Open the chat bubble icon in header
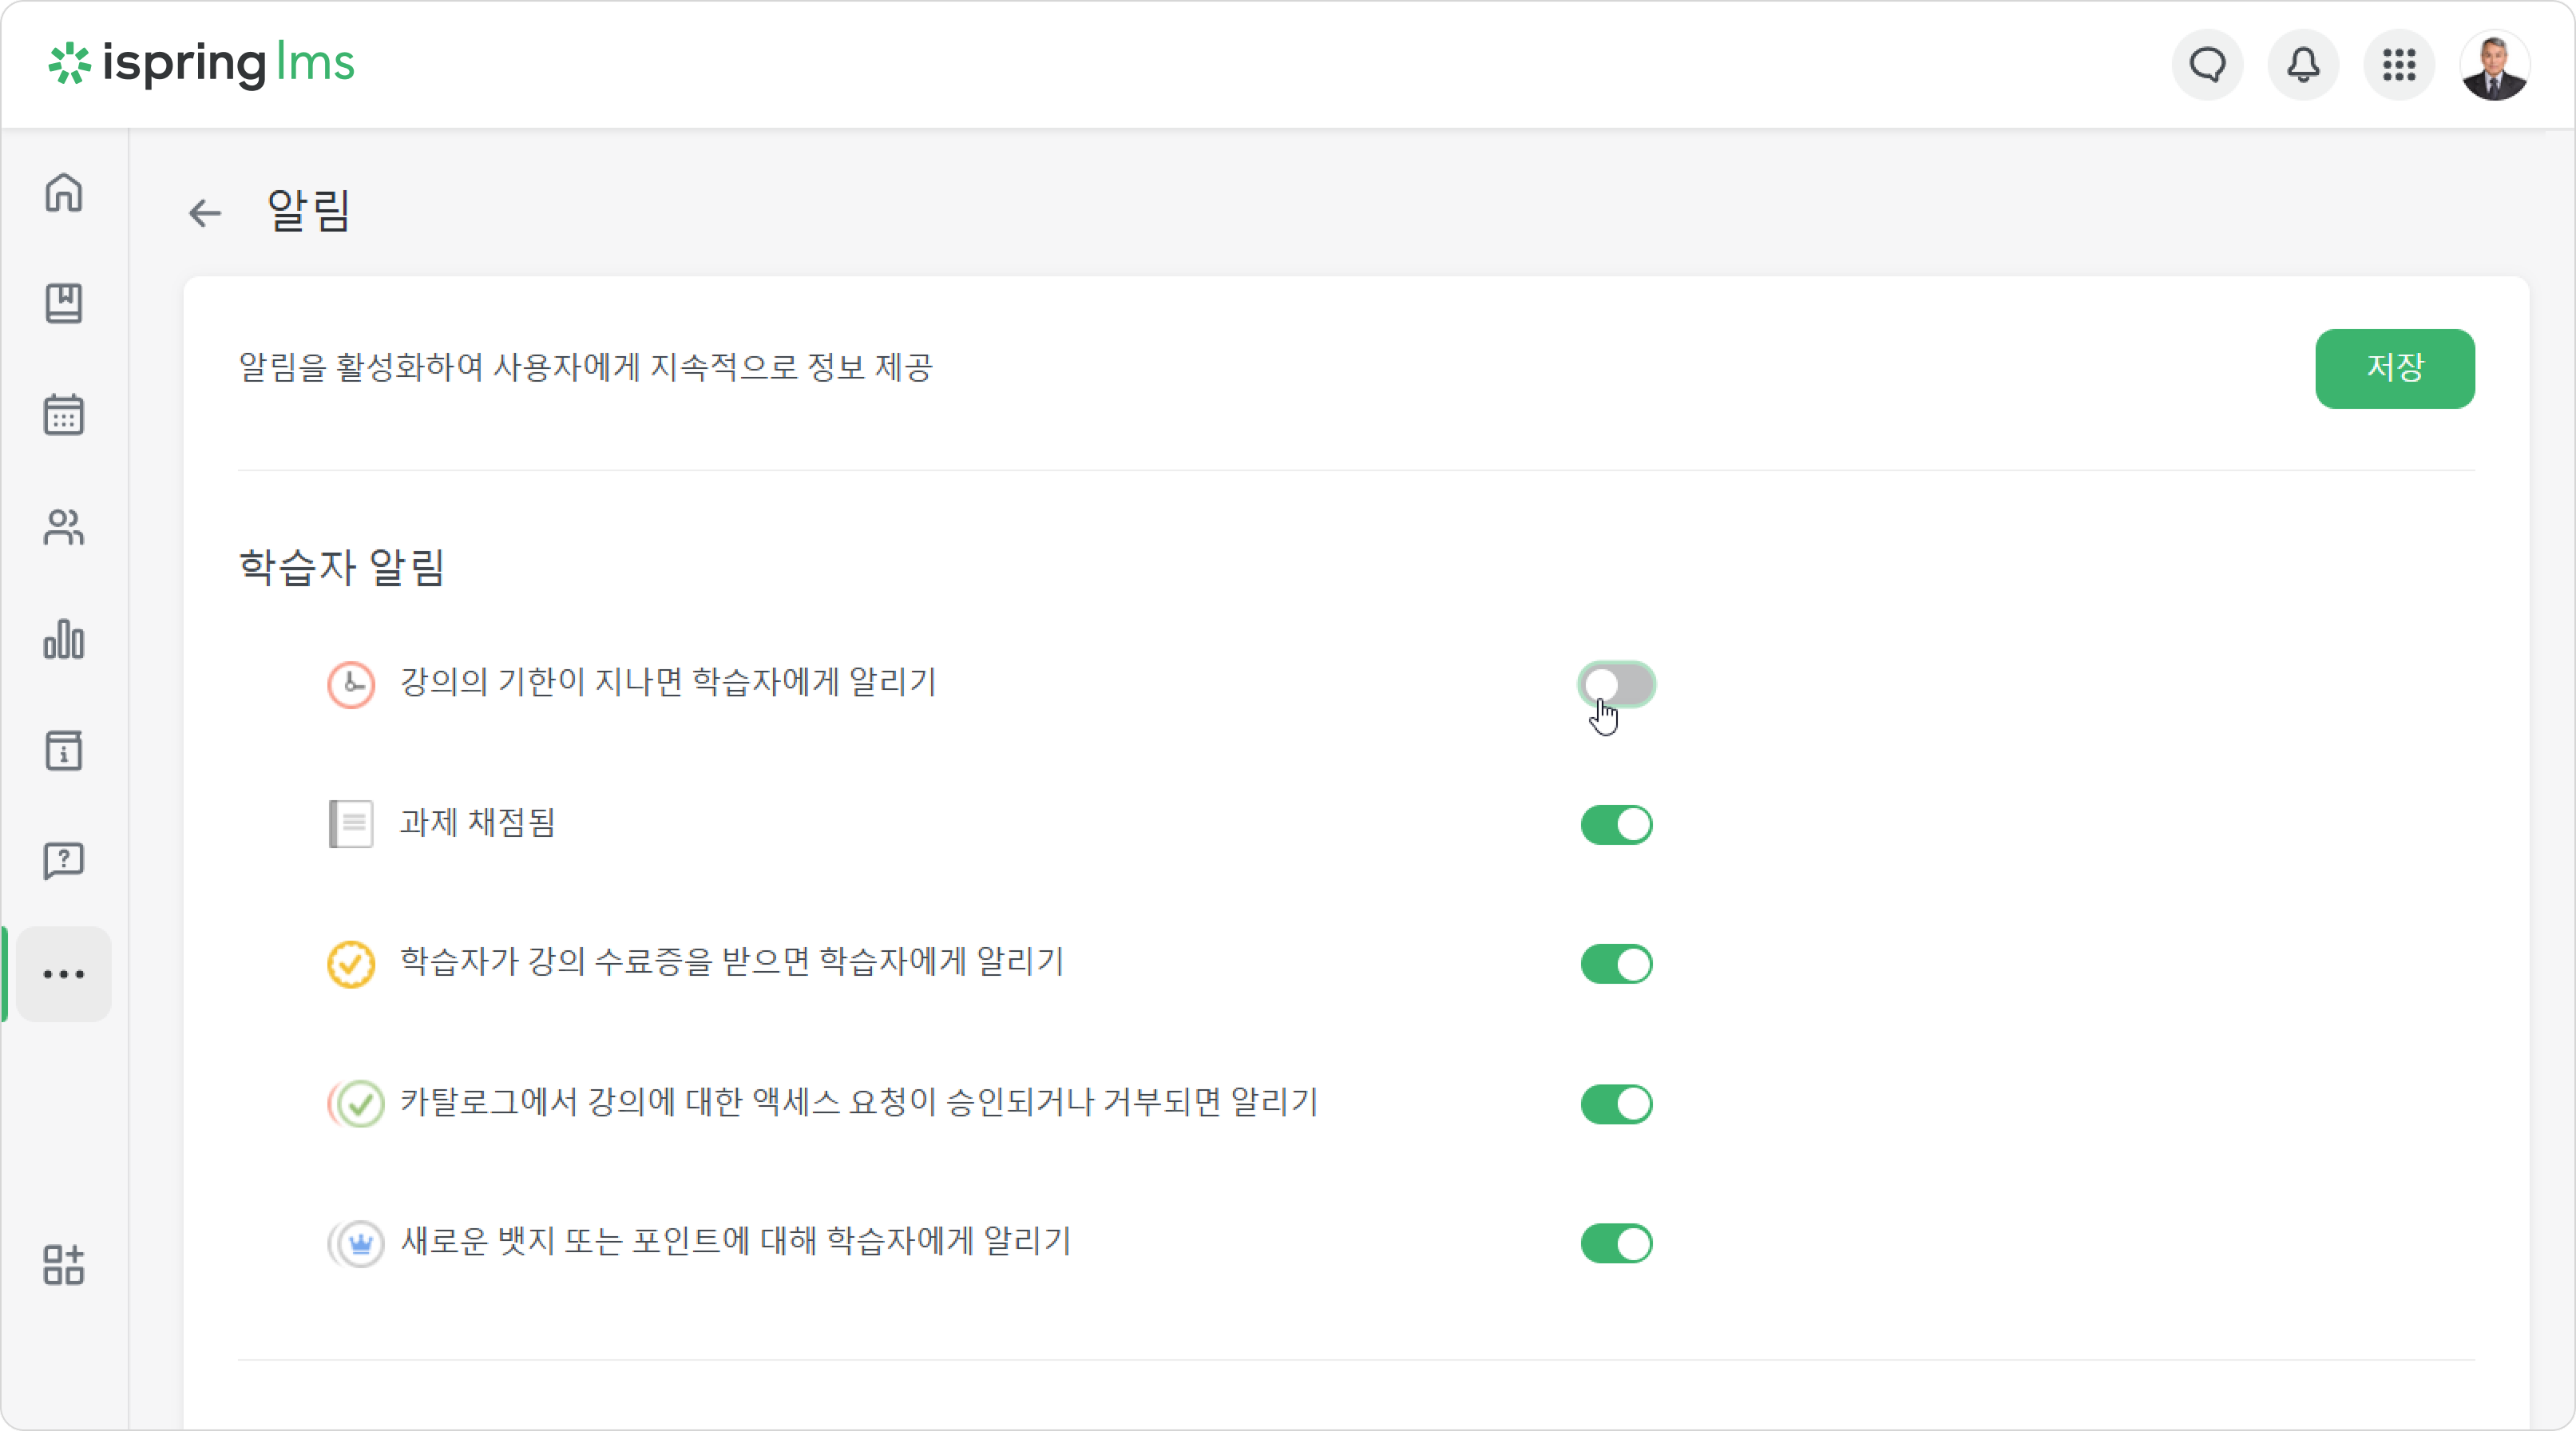This screenshot has width=2576, height=1431. tap(2208, 65)
